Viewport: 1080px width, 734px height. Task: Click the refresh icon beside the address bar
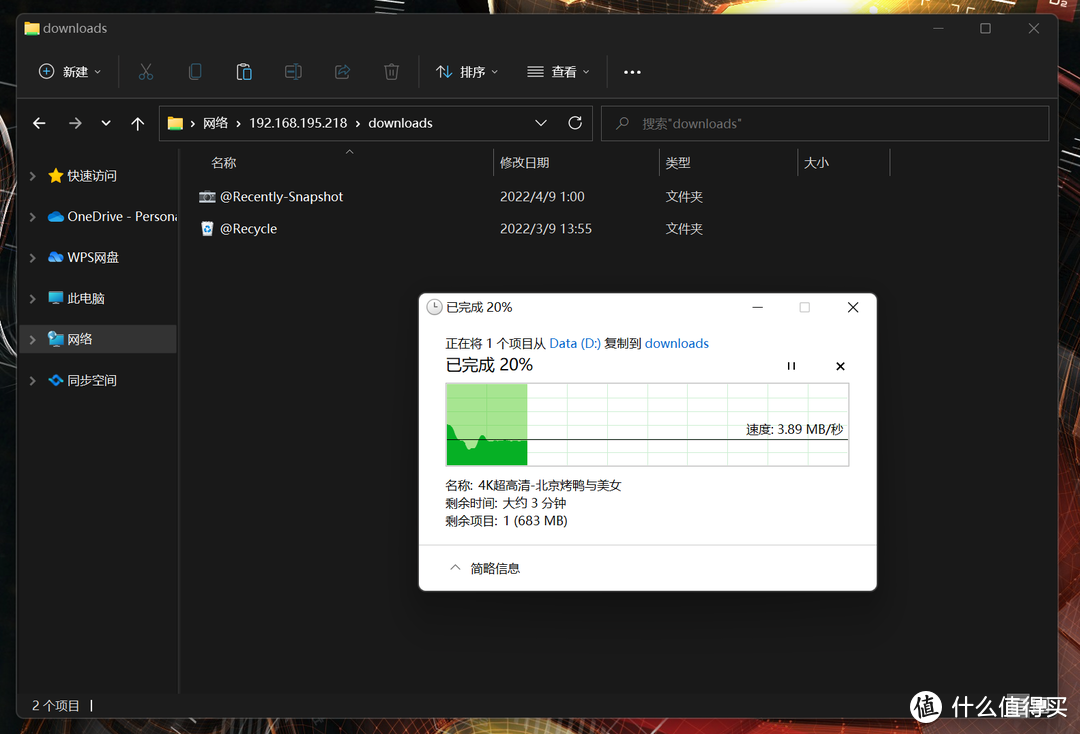(x=575, y=122)
